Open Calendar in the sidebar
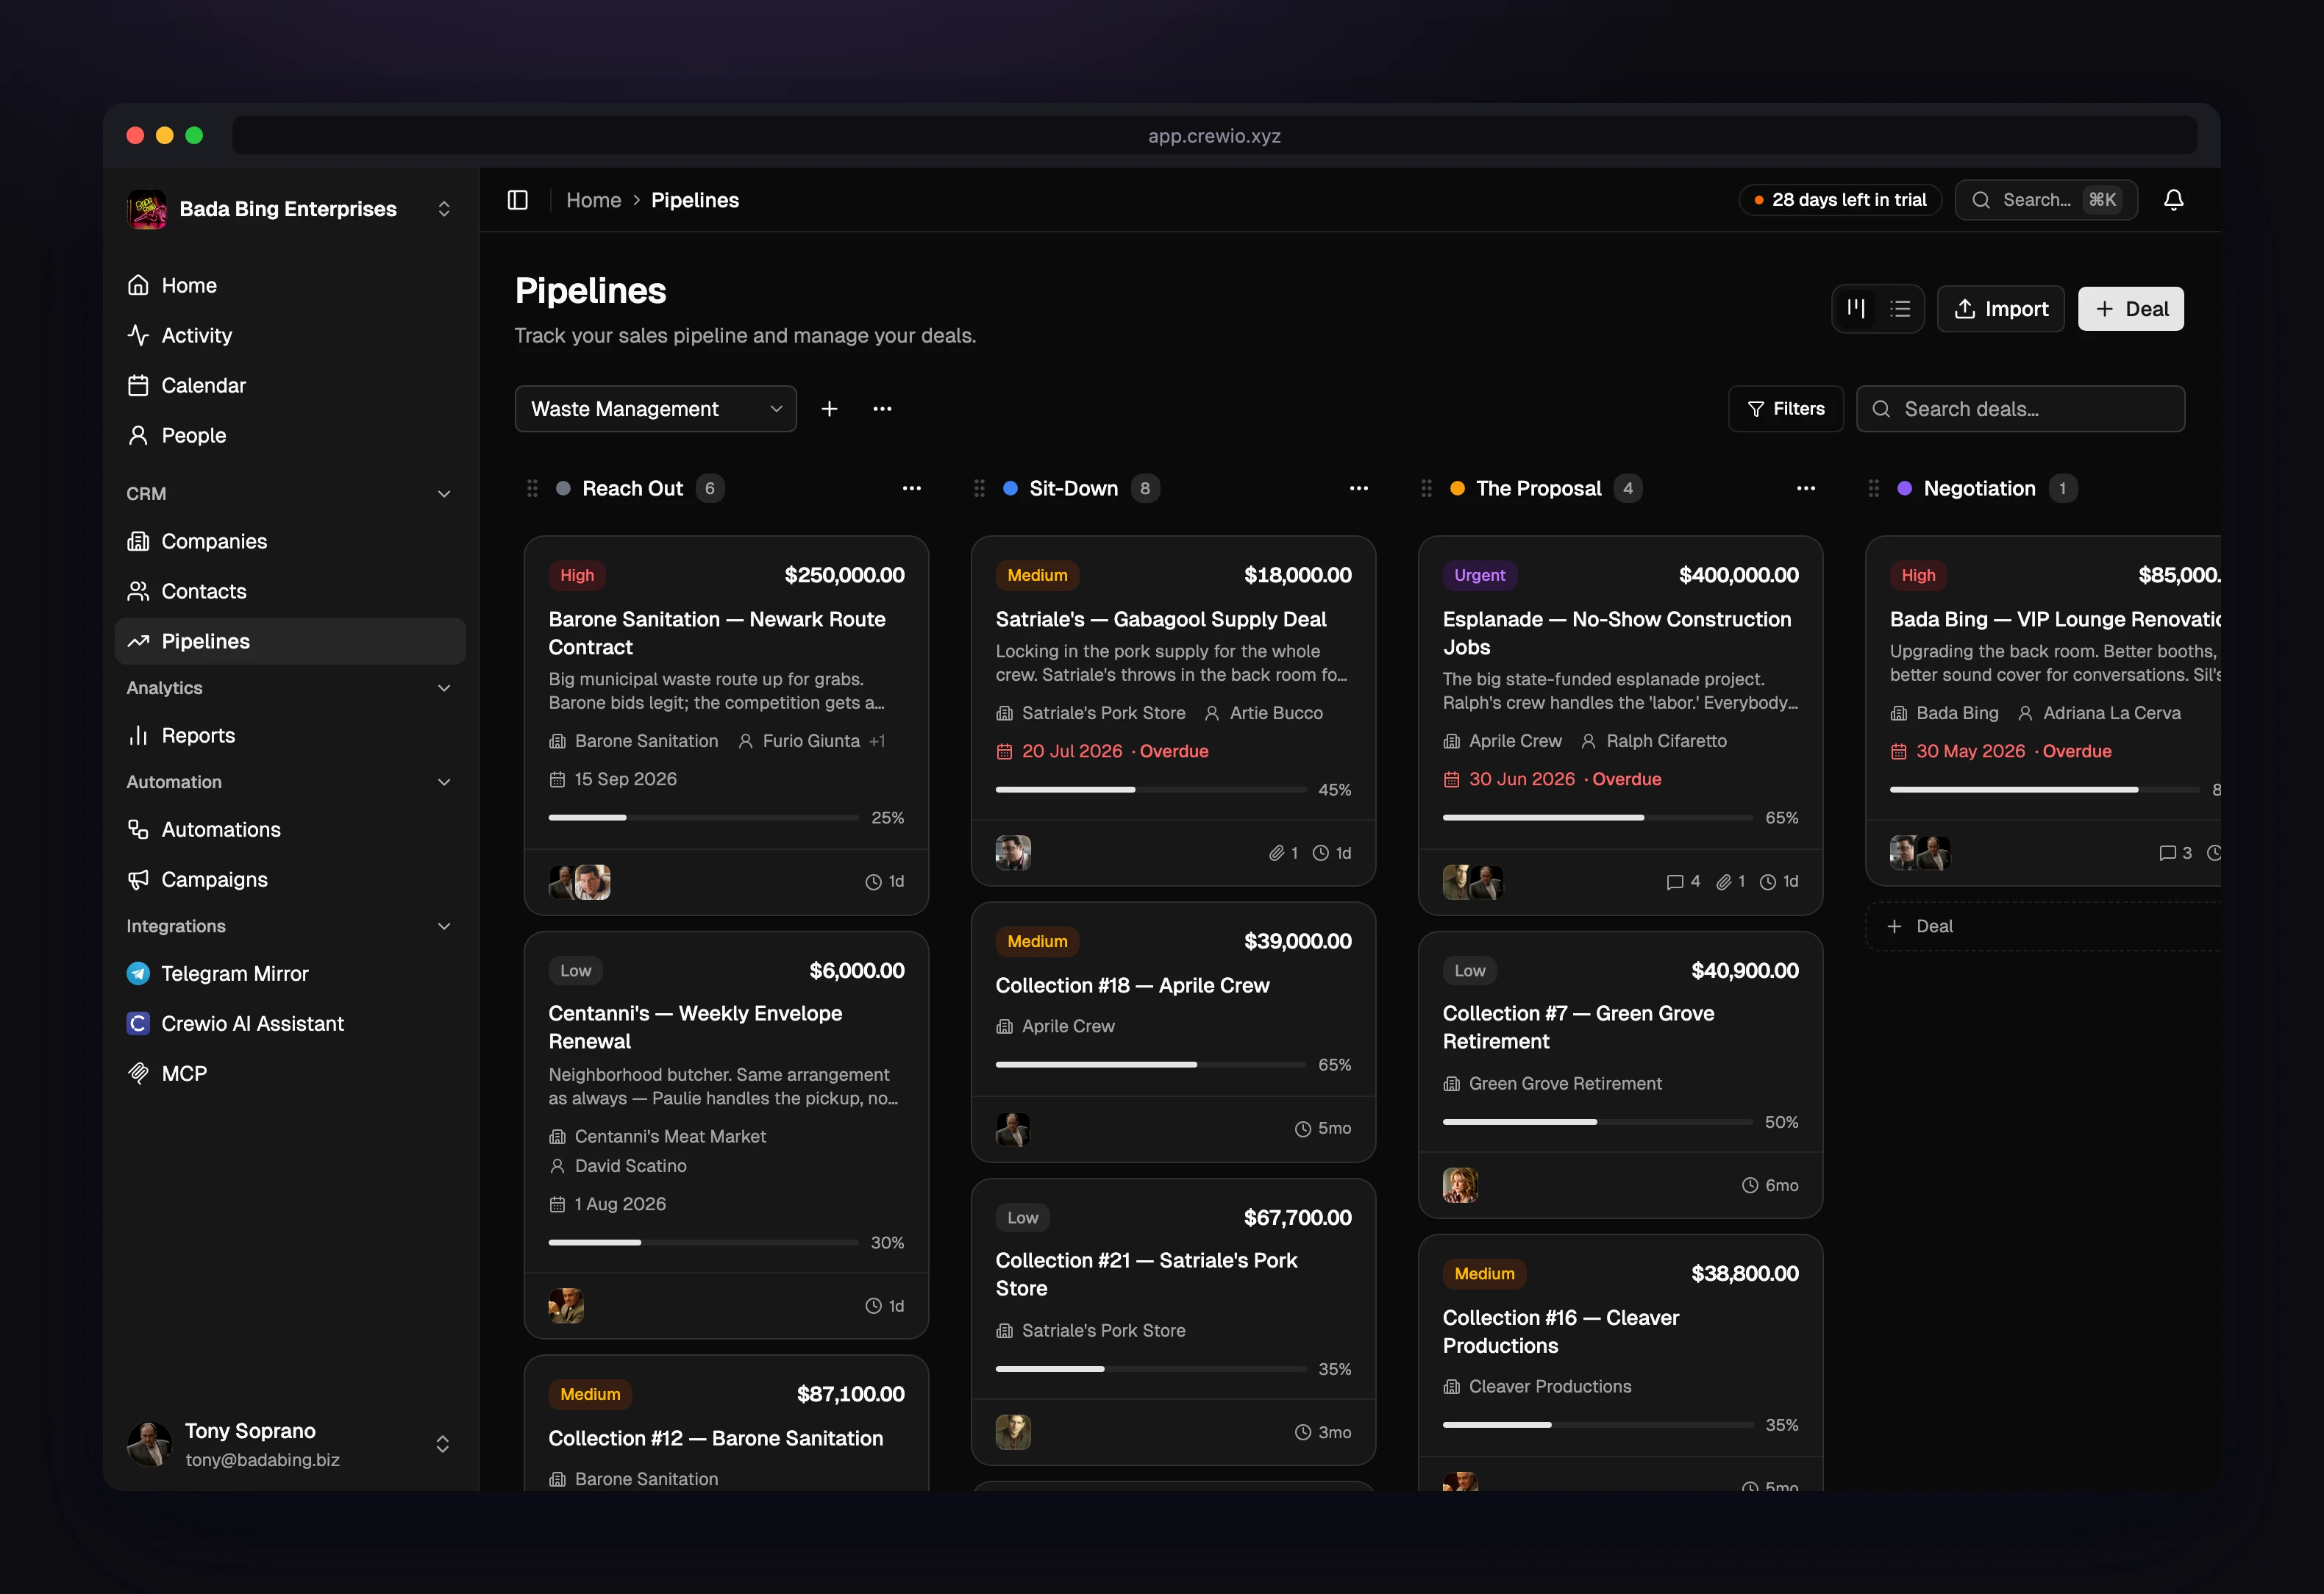This screenshot has height=1594, width=2324. (x=290, y=385)
